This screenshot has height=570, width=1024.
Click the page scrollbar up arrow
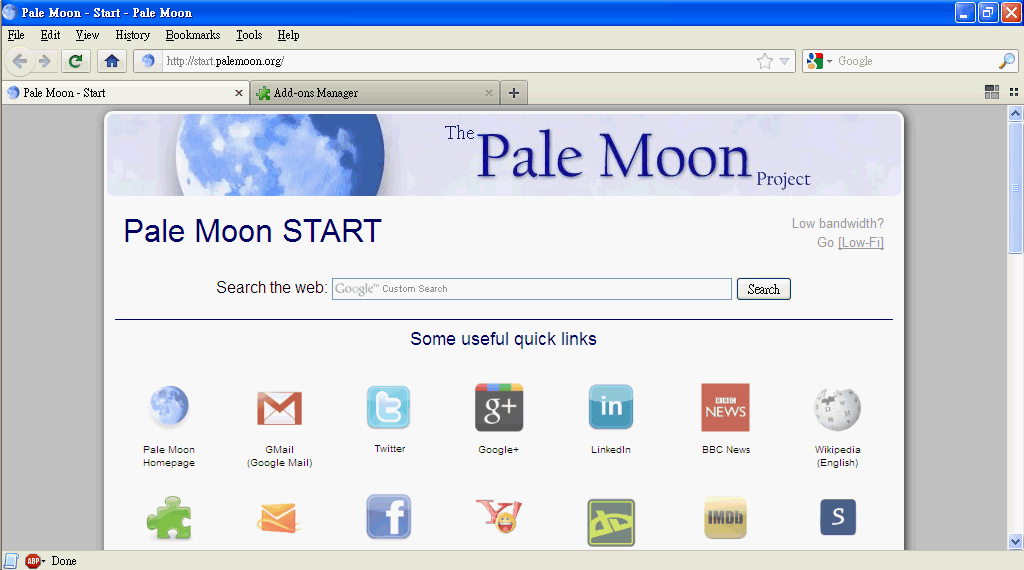click(1015, 114)
